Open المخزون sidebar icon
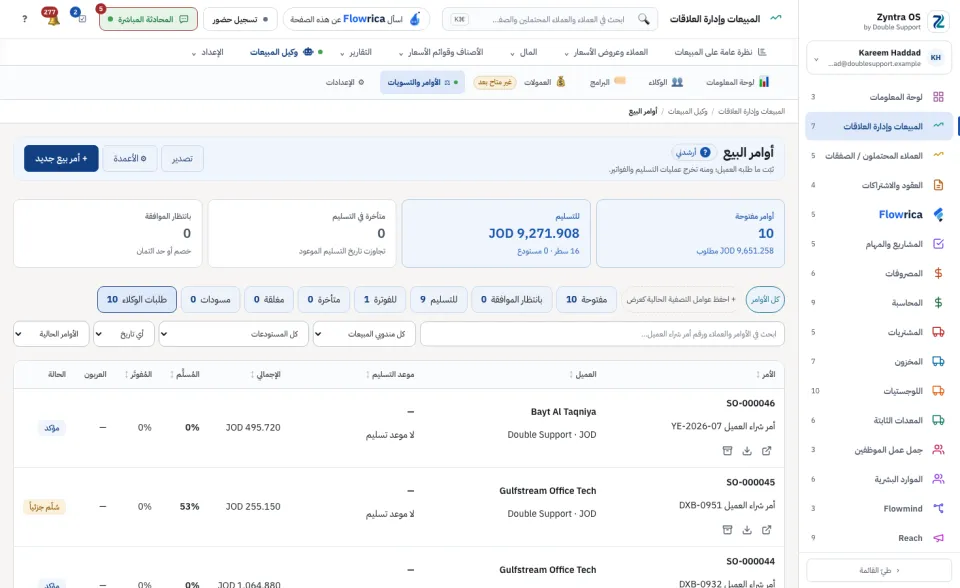Viewport: 960px width, 588px height. tap(938, 361)
